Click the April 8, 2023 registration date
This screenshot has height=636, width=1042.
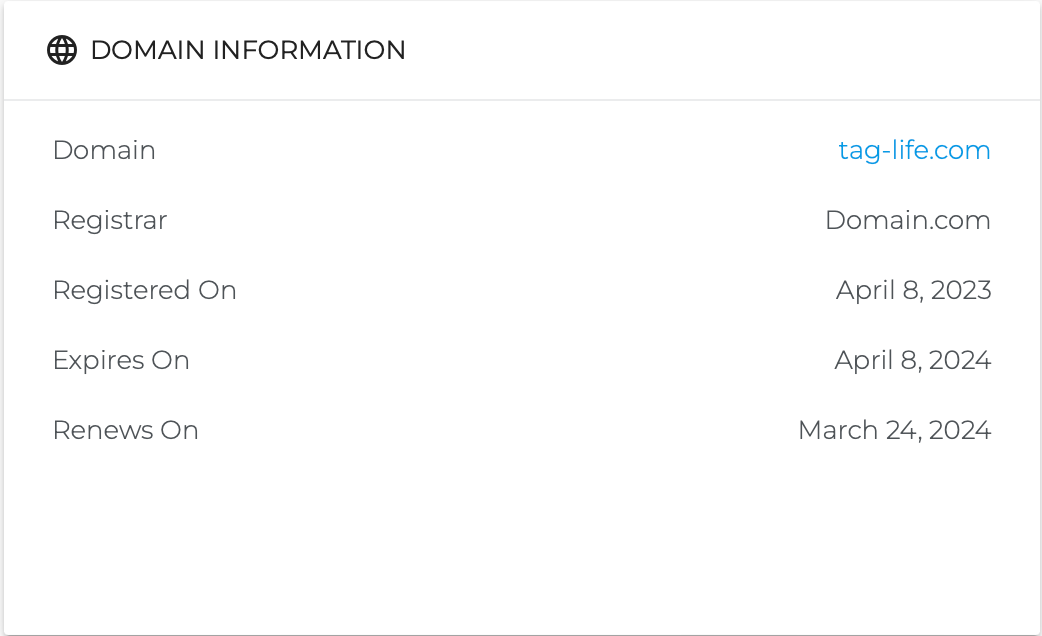913,290
